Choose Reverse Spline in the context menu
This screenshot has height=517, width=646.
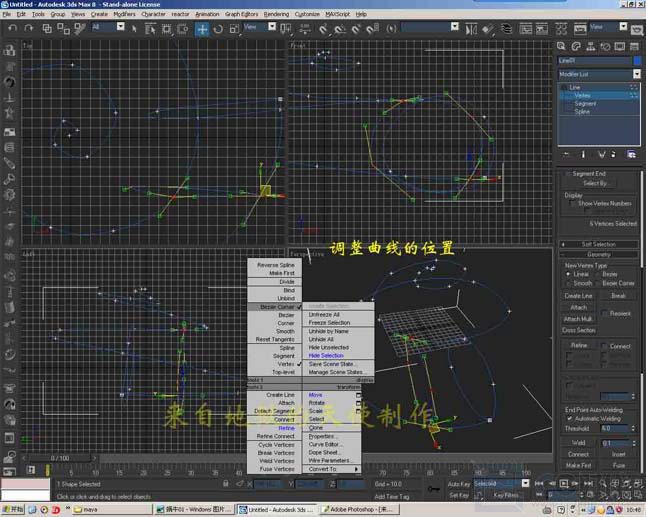point(275,265)
